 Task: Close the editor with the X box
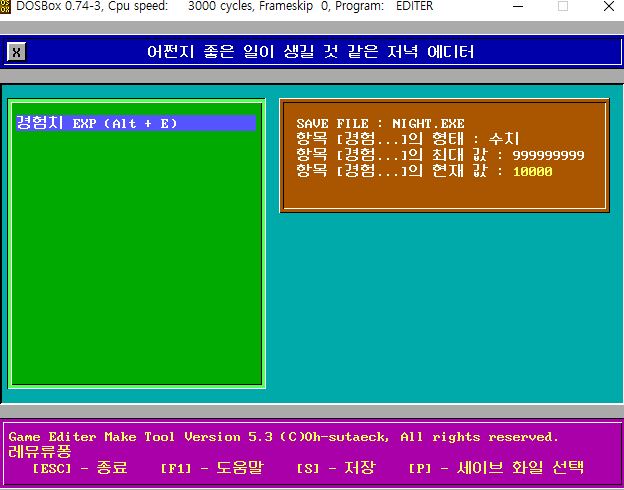click(x=16, y=52)
